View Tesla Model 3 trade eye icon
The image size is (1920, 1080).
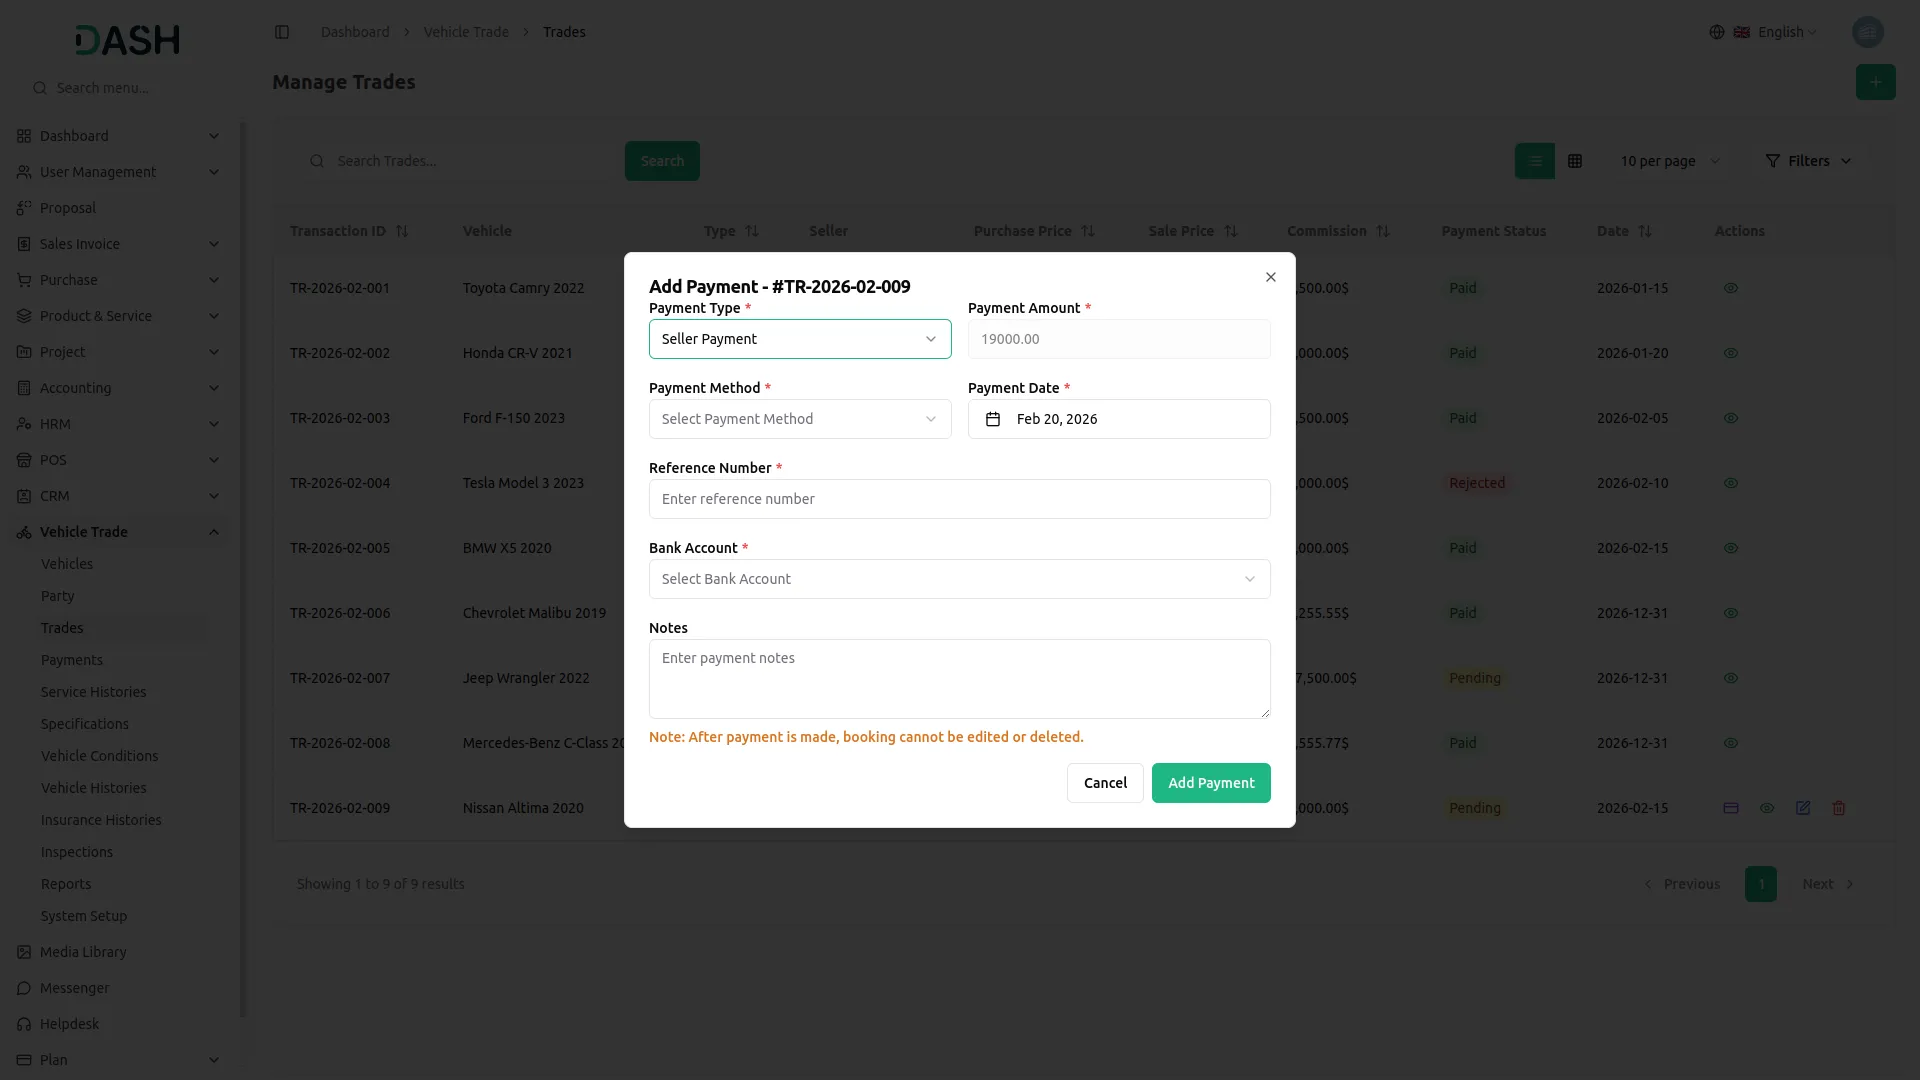[1731, 483]
